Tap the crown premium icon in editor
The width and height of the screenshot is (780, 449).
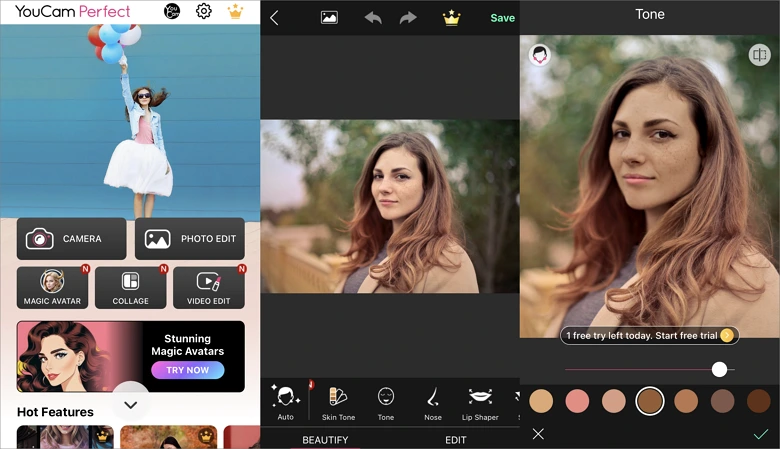451,18
